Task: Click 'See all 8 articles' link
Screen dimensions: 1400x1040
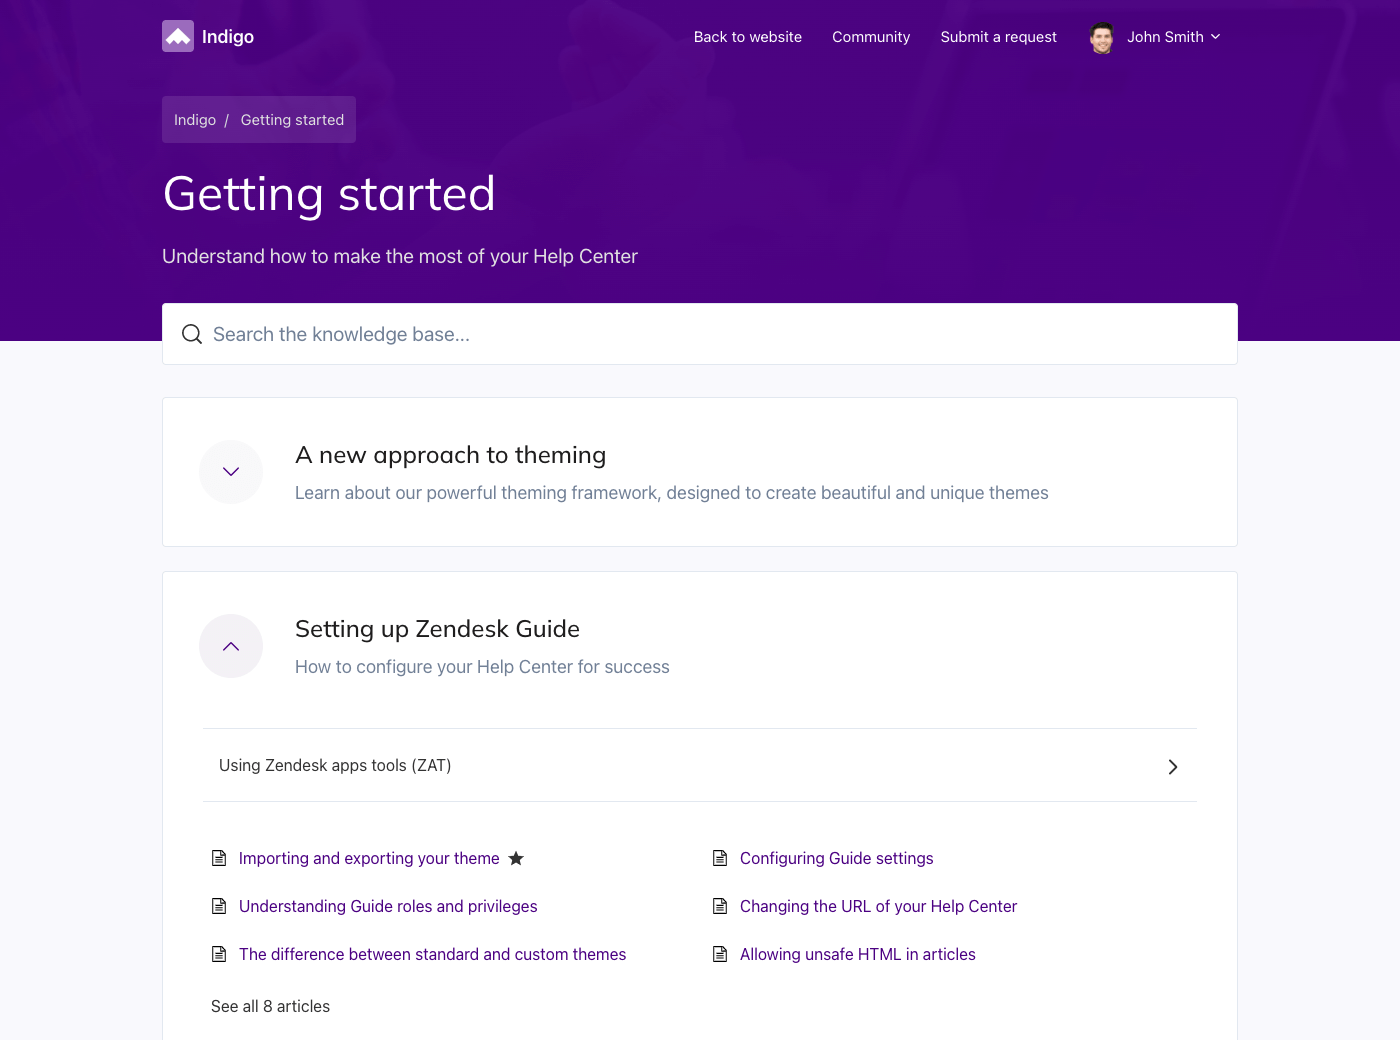Action: tap(270, 1006)
